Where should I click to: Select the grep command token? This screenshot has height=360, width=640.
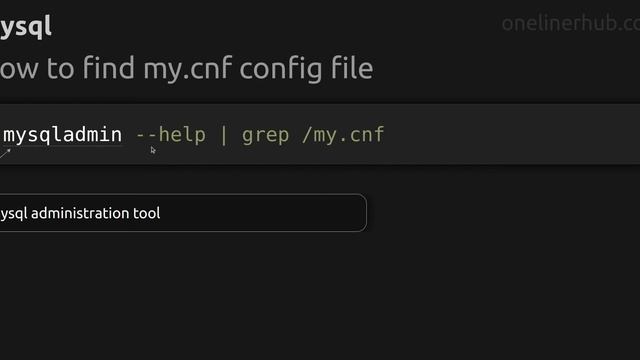point(265,135)
